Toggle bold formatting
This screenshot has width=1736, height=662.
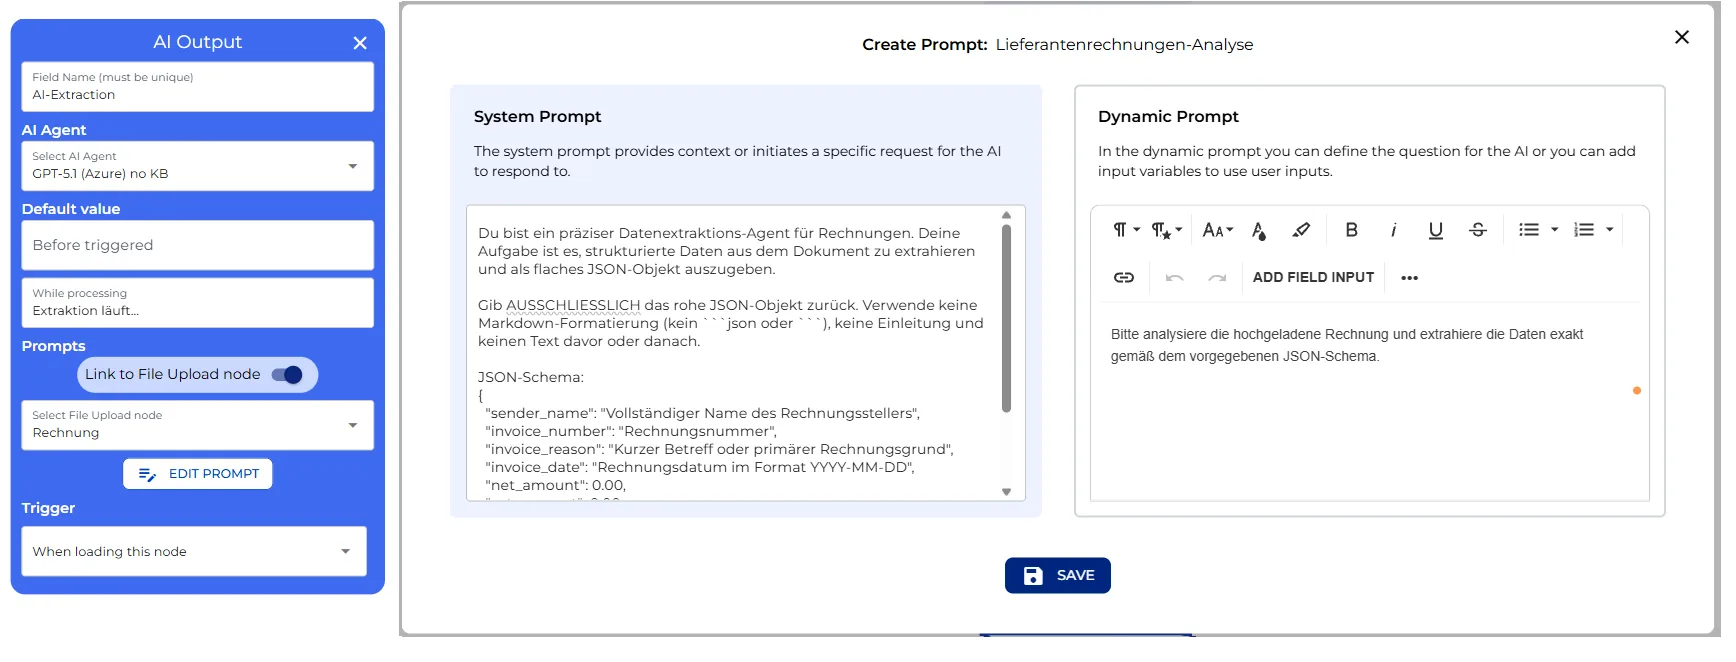pos(1351,230)
